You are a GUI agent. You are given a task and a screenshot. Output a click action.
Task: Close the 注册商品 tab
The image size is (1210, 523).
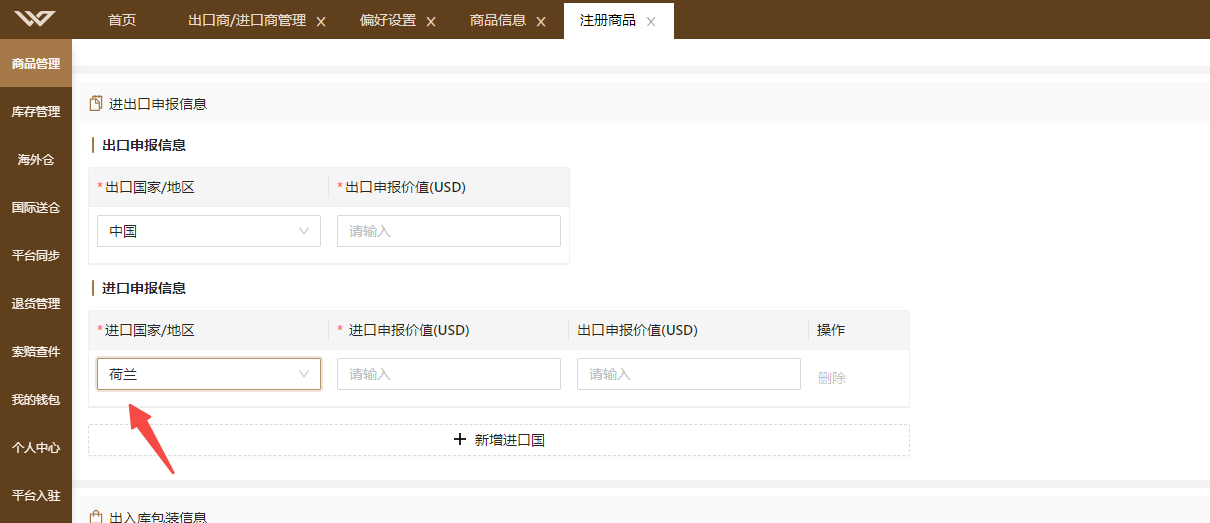(651, 21)
